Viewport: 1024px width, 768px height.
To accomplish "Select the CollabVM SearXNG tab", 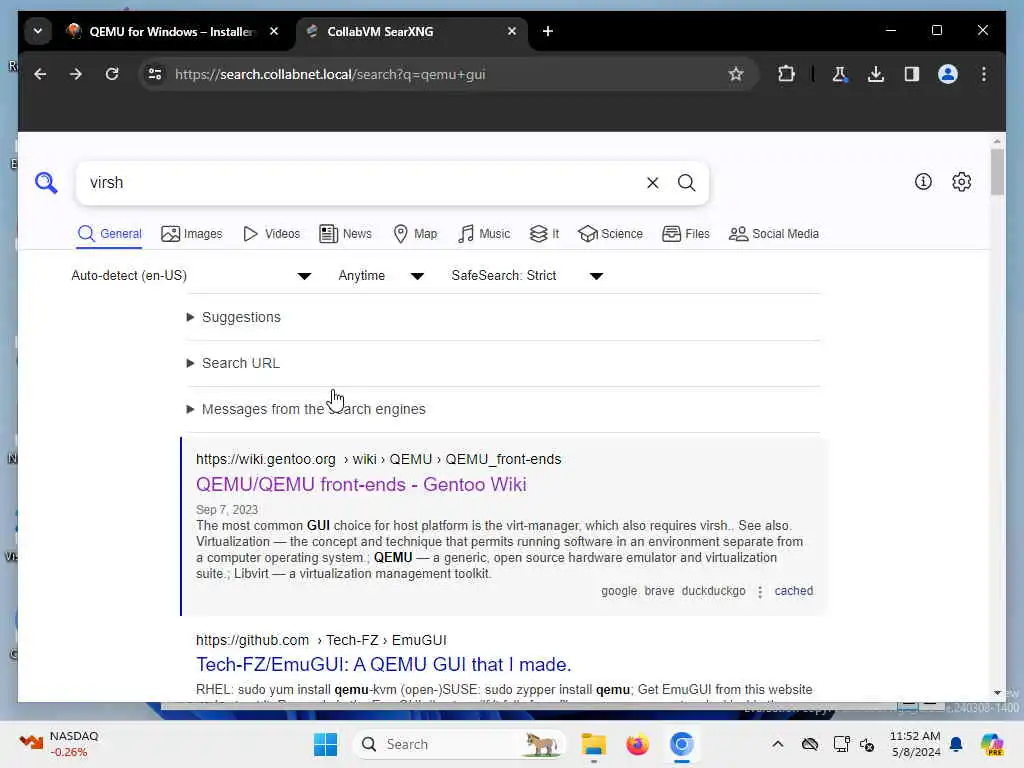I will click(x=411, y=31).
